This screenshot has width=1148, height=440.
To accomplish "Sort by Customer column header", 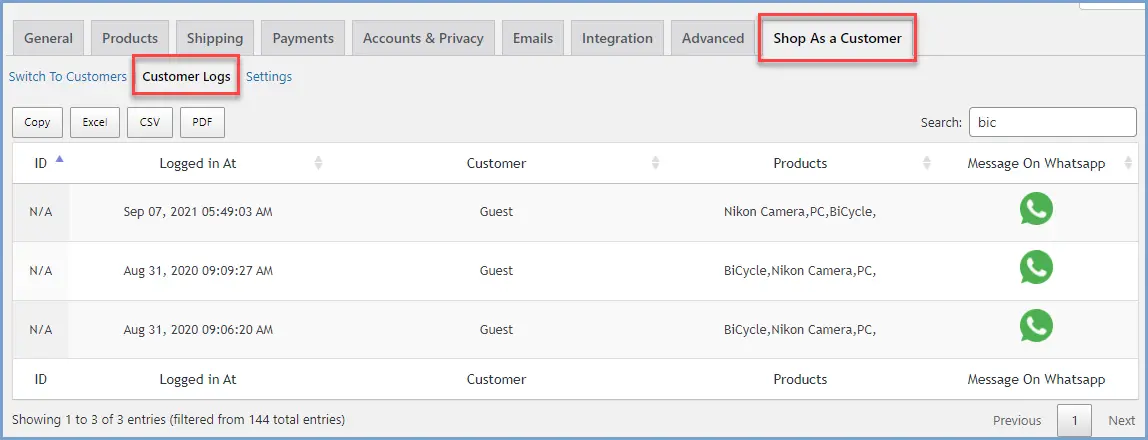I will click(x=496, y=163).
